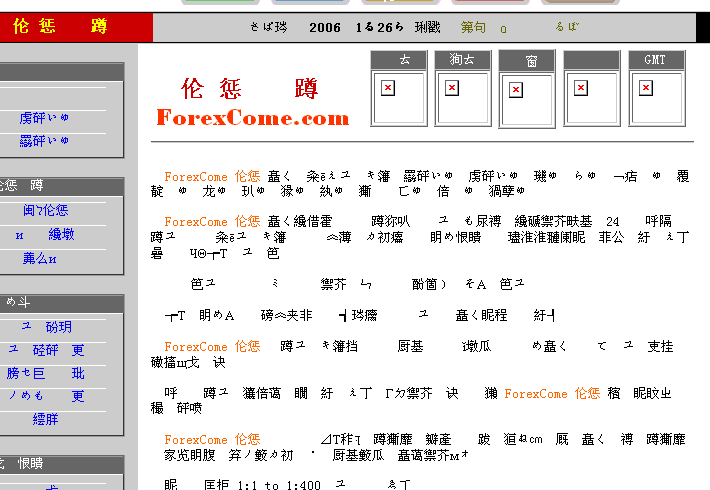This screenshot has height=490, width=710.
Task: Click the broken image in the unlabeled clock box
Action: pyautogui.click(x=581, y=87)
